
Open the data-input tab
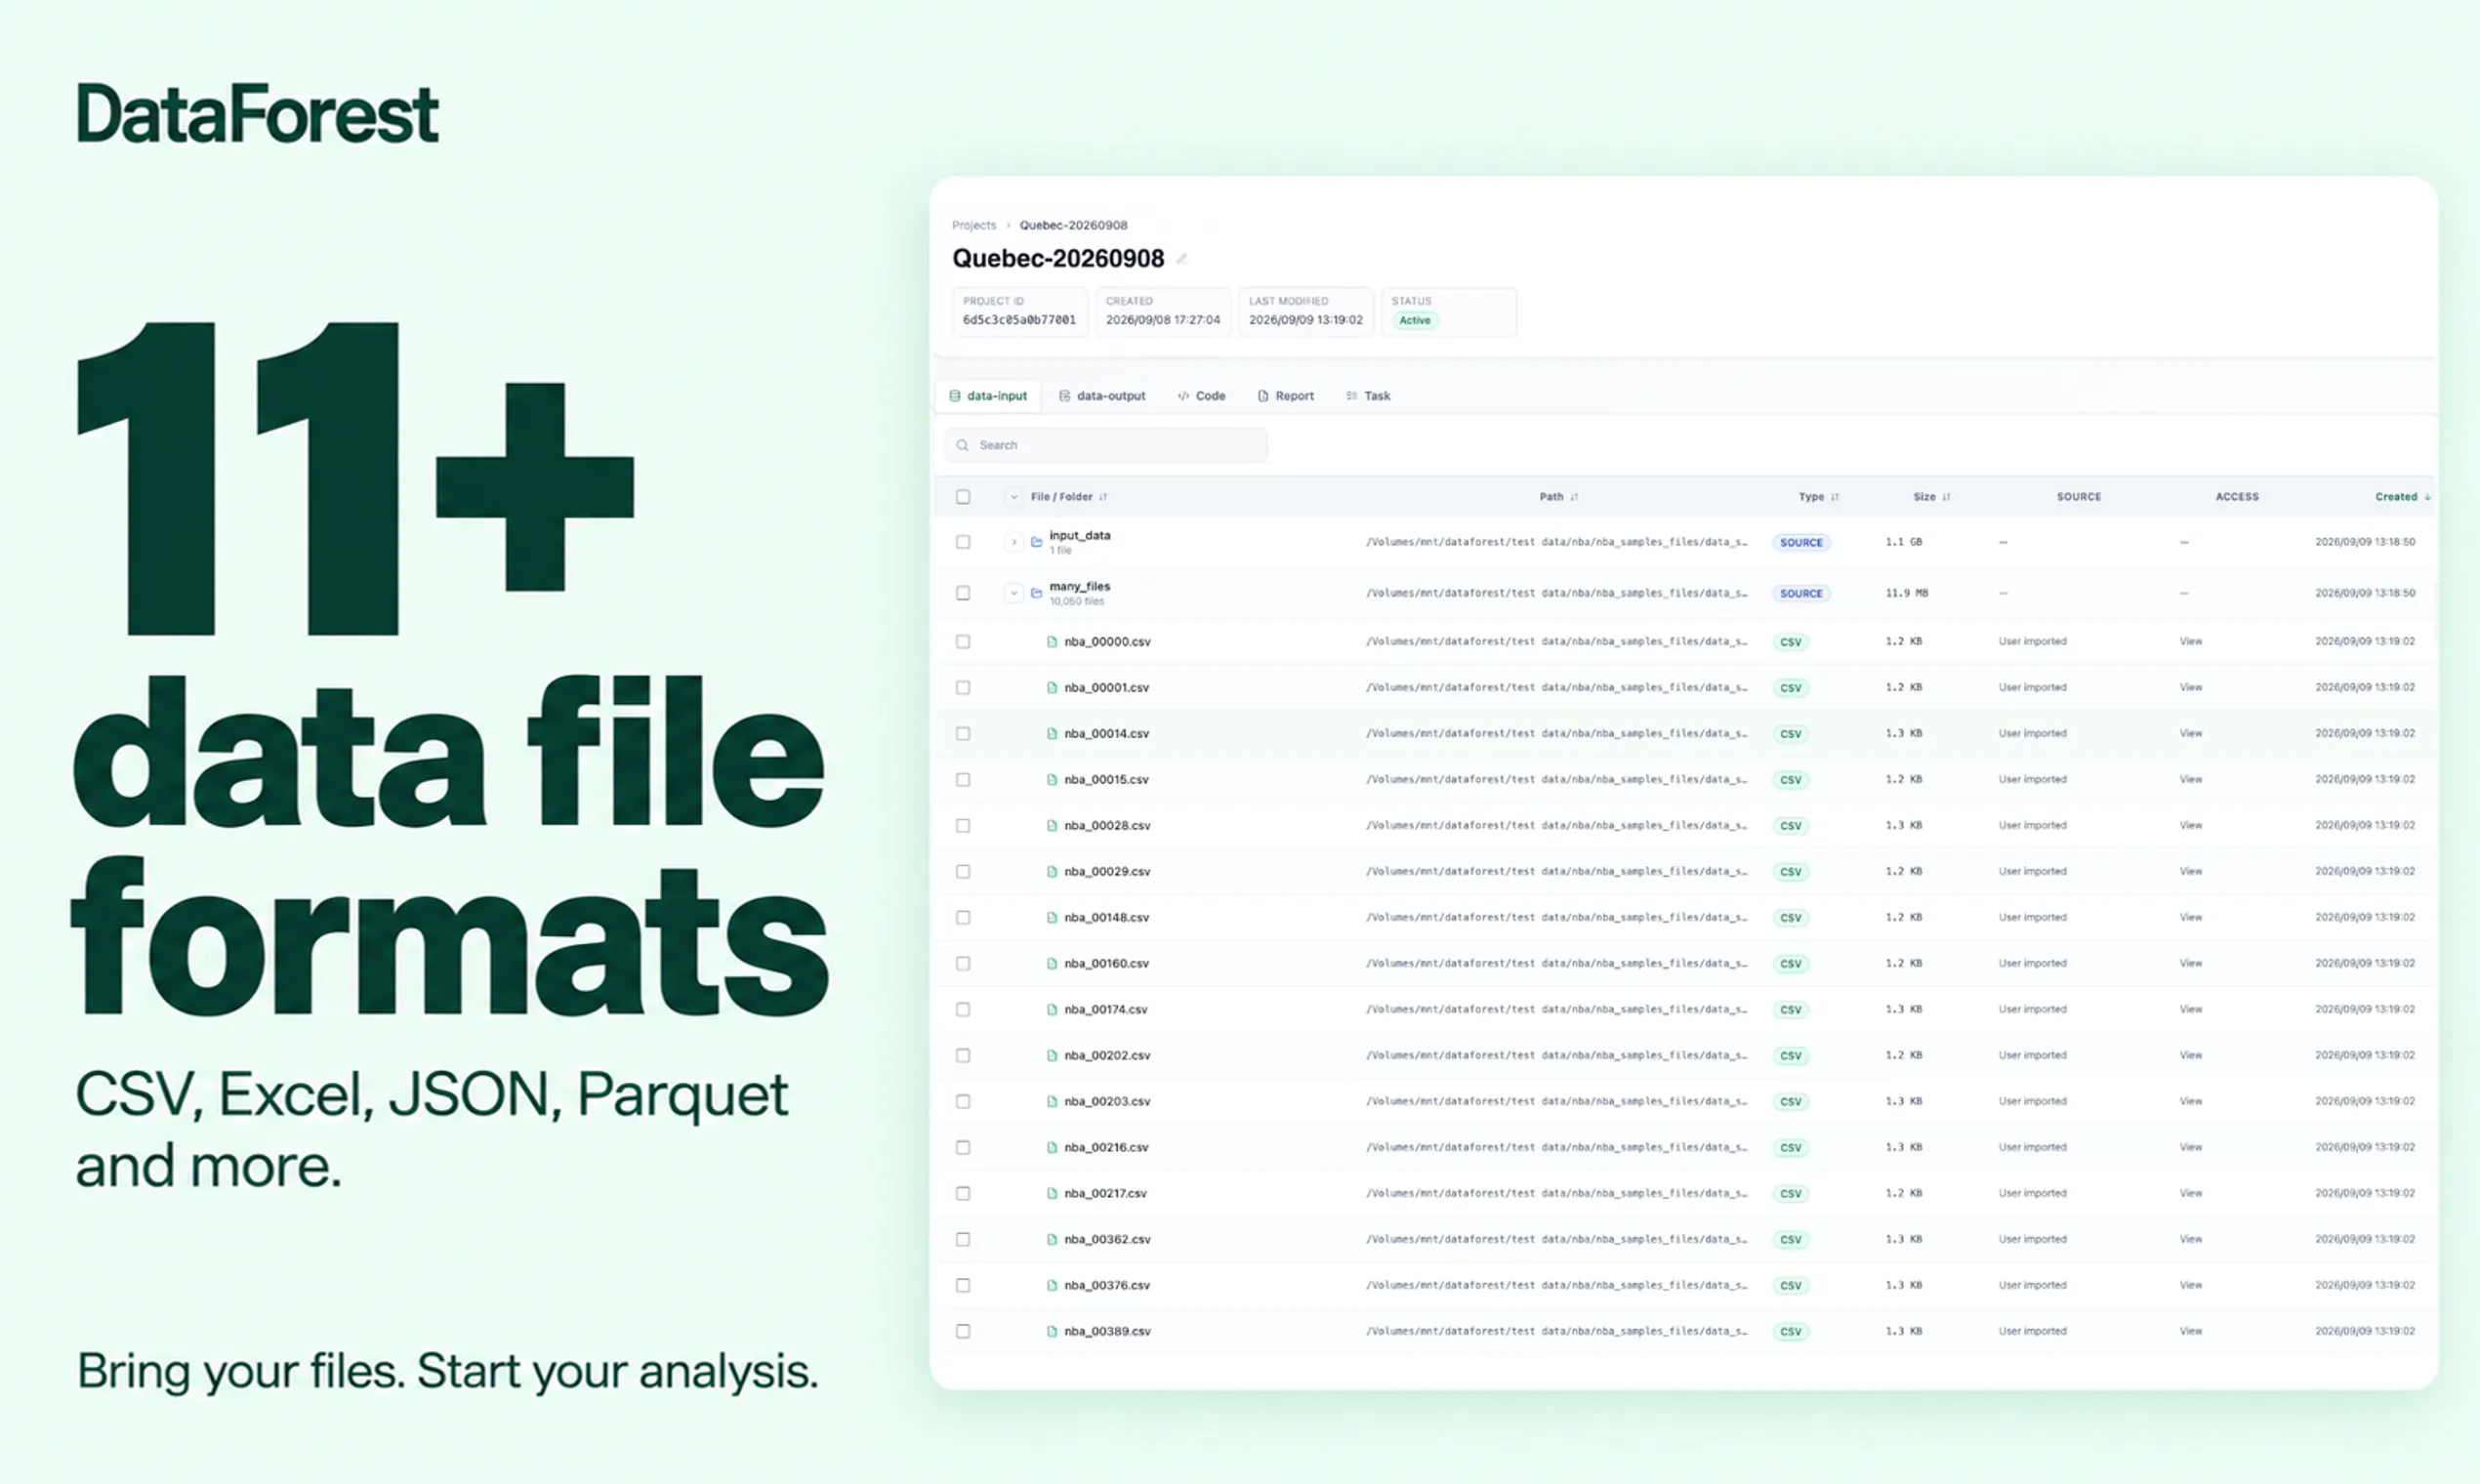click(x=988, y=396)
